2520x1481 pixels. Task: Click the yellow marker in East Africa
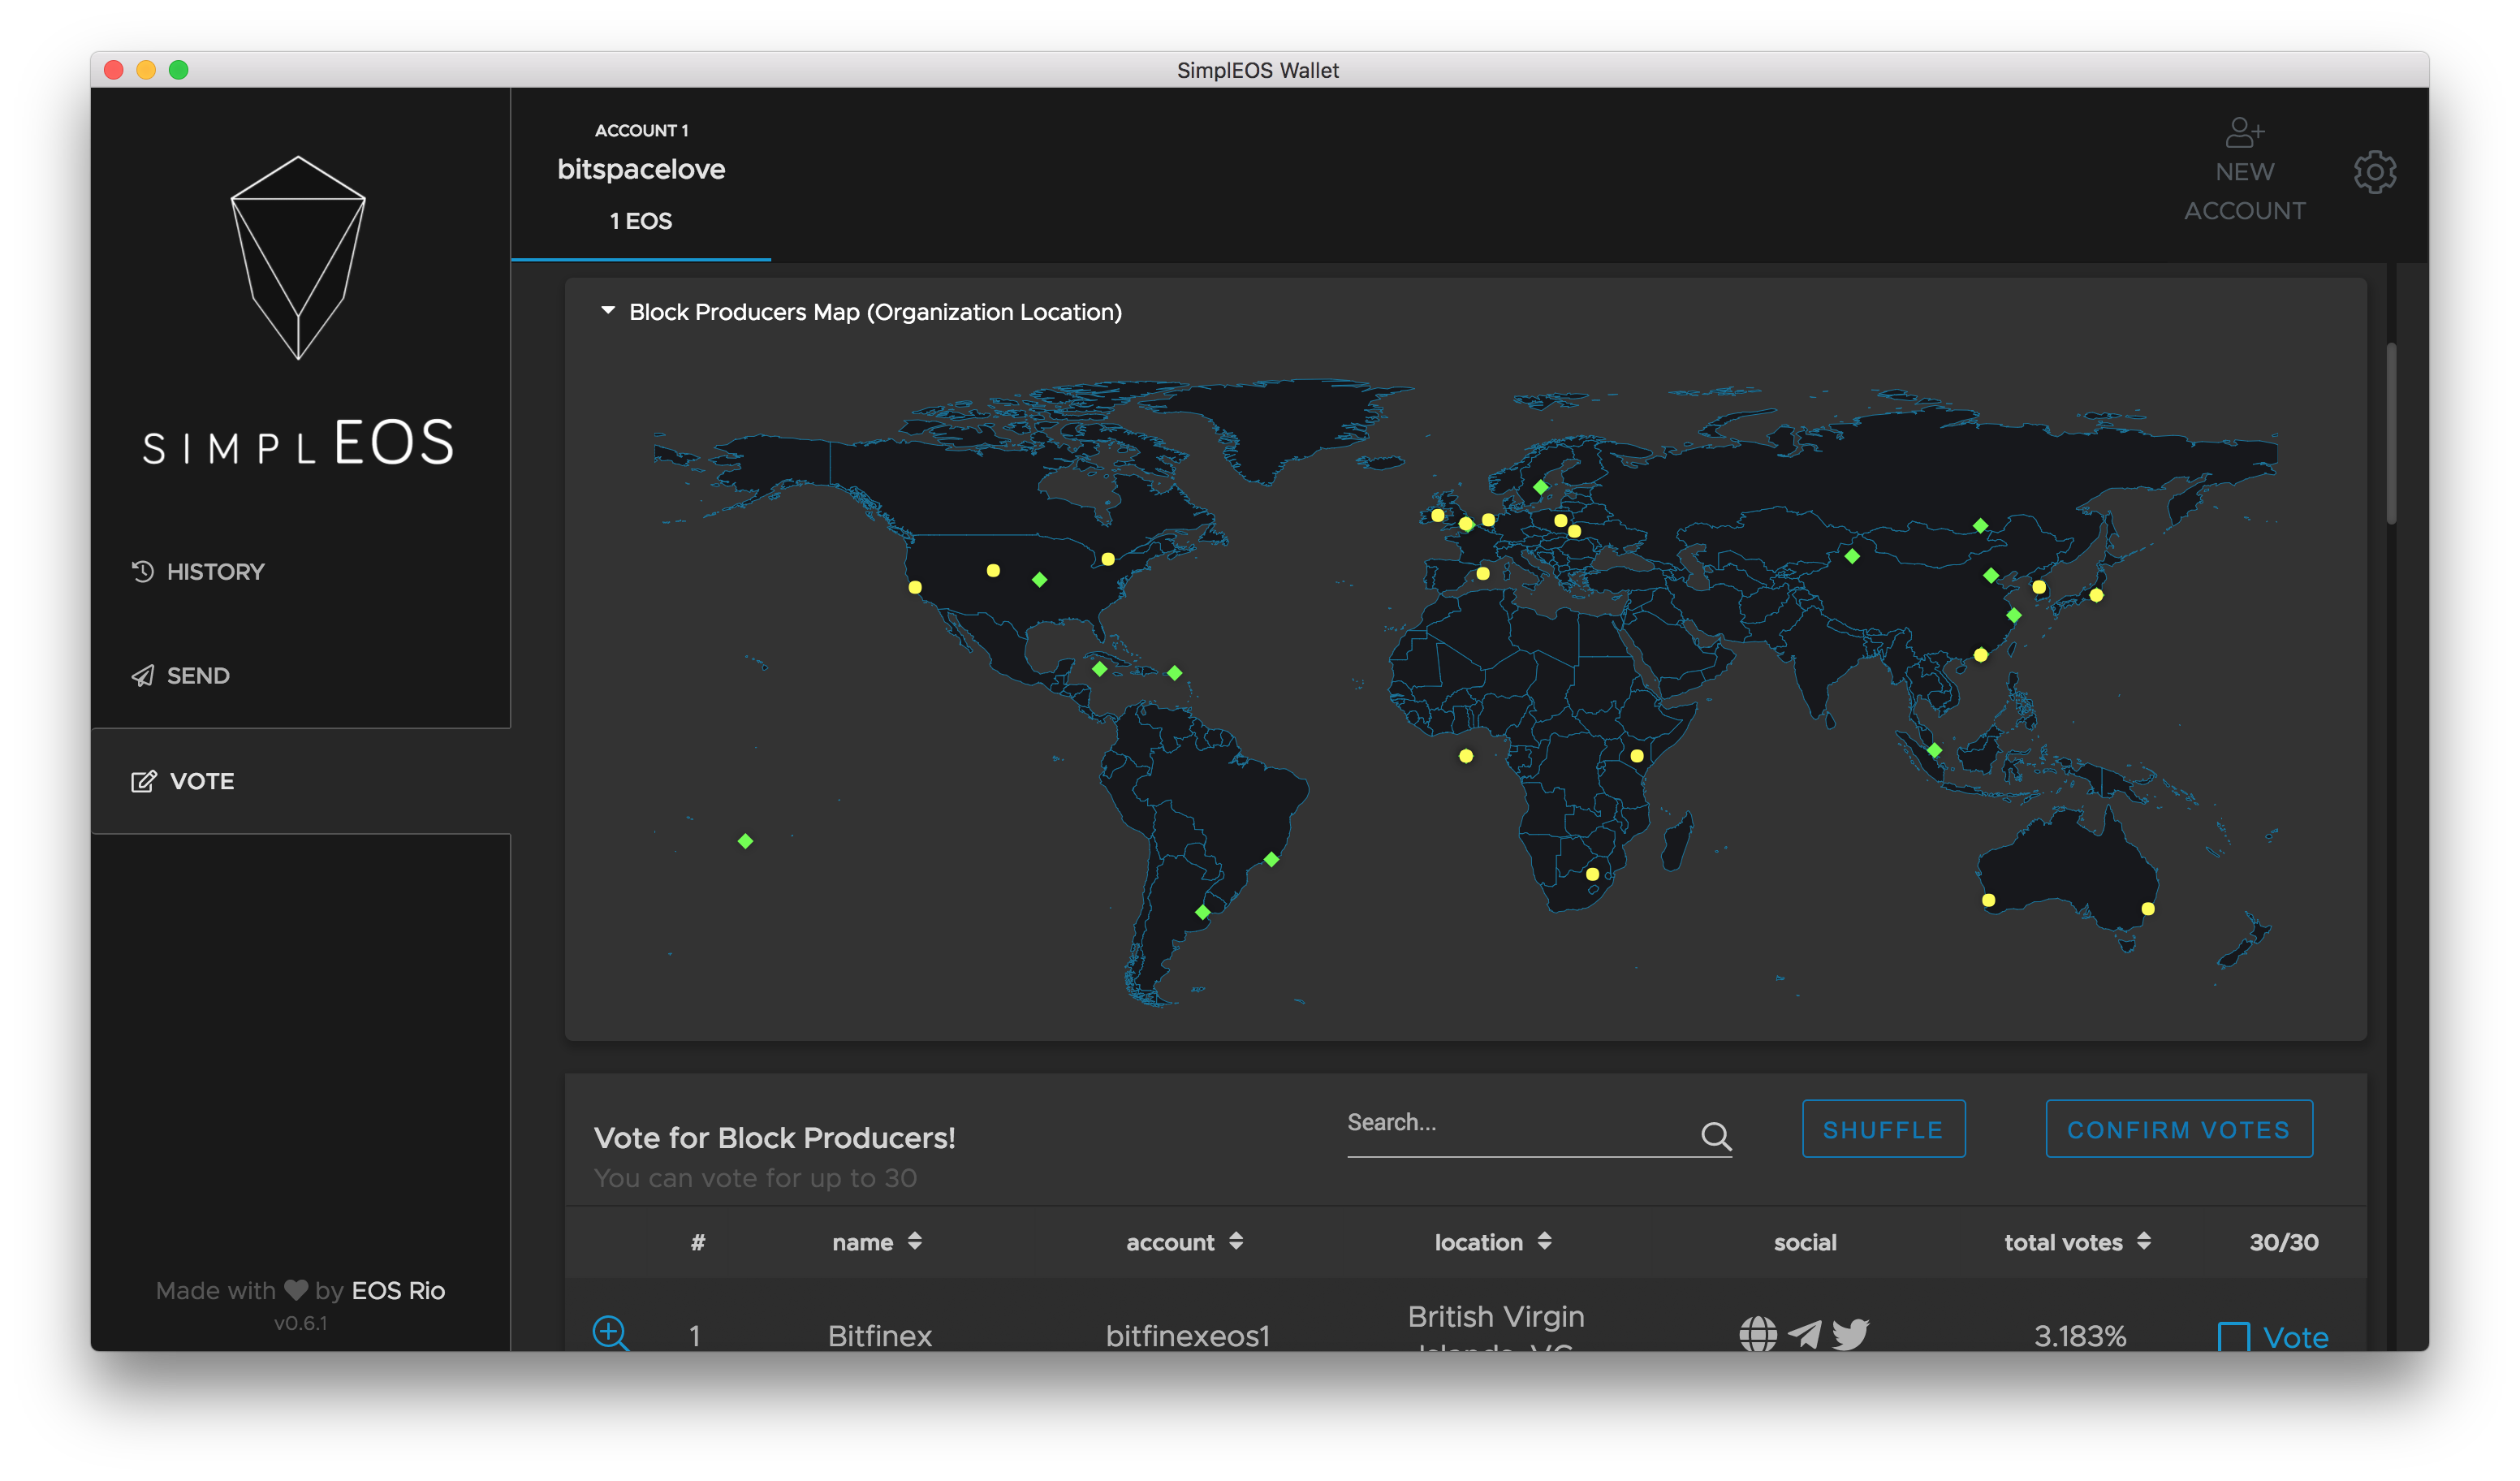tap(1637, 756)
